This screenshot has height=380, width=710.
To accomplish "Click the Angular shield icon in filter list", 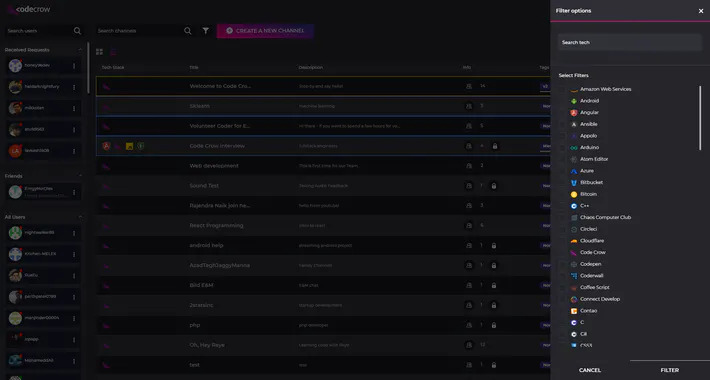I will point(574,113).
